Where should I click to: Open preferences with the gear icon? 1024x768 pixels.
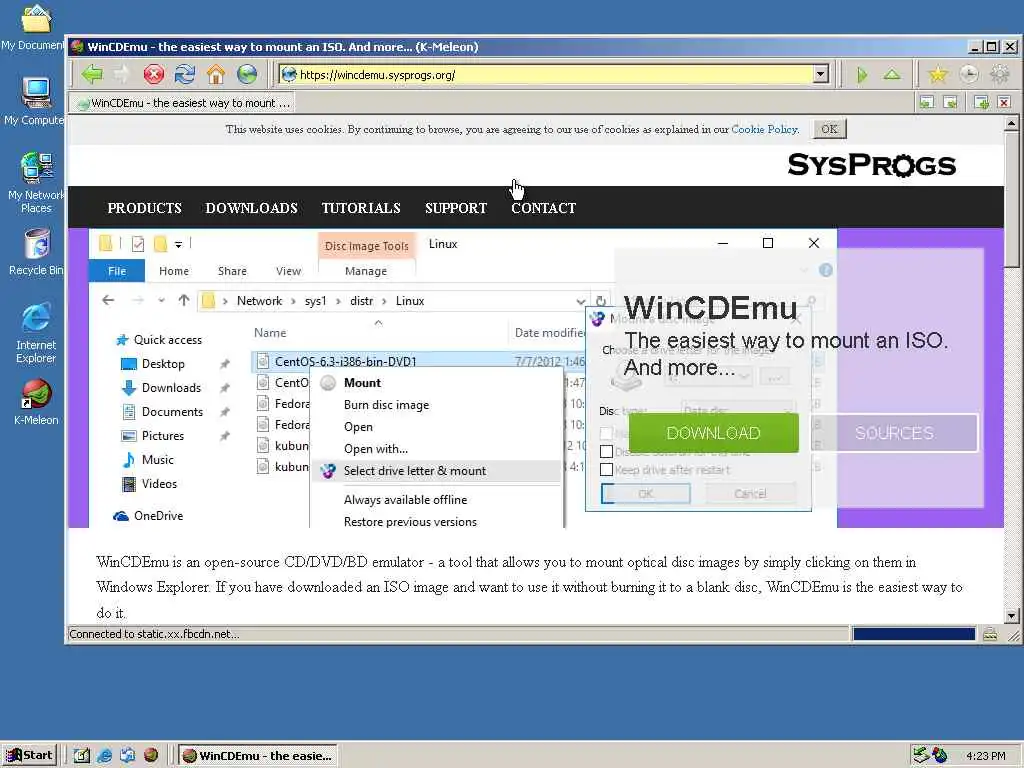1000,75
